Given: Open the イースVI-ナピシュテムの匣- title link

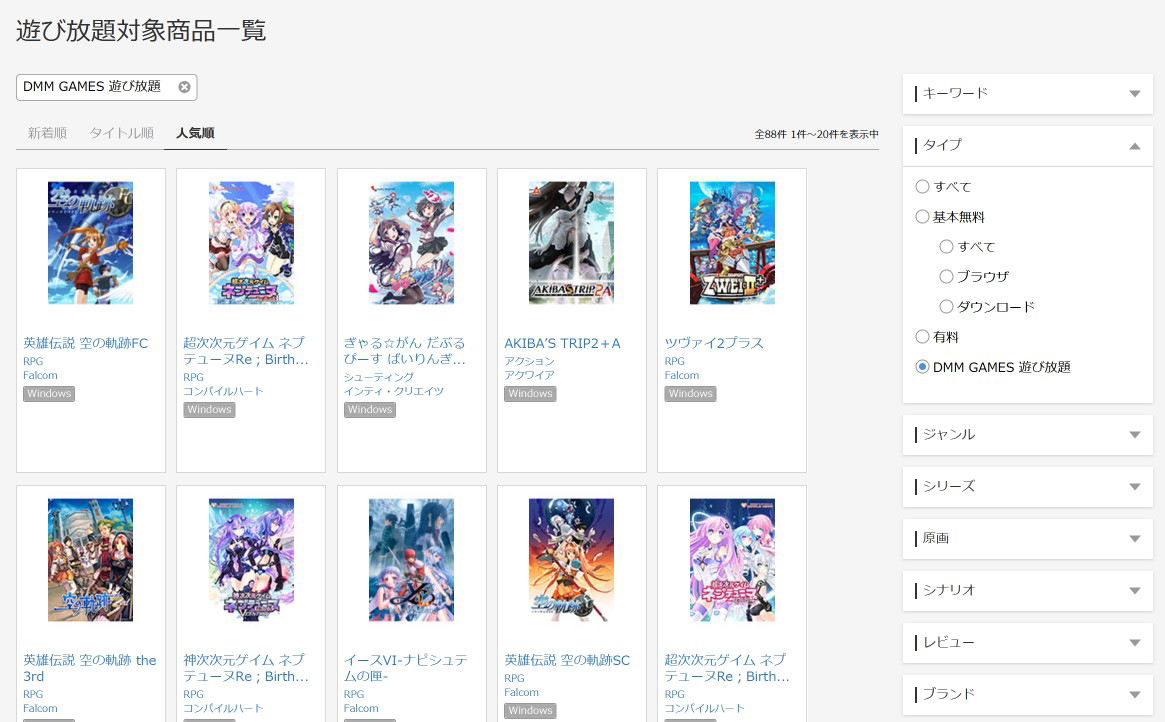Looking at the screenshot, I should click(x=406, y=669).
